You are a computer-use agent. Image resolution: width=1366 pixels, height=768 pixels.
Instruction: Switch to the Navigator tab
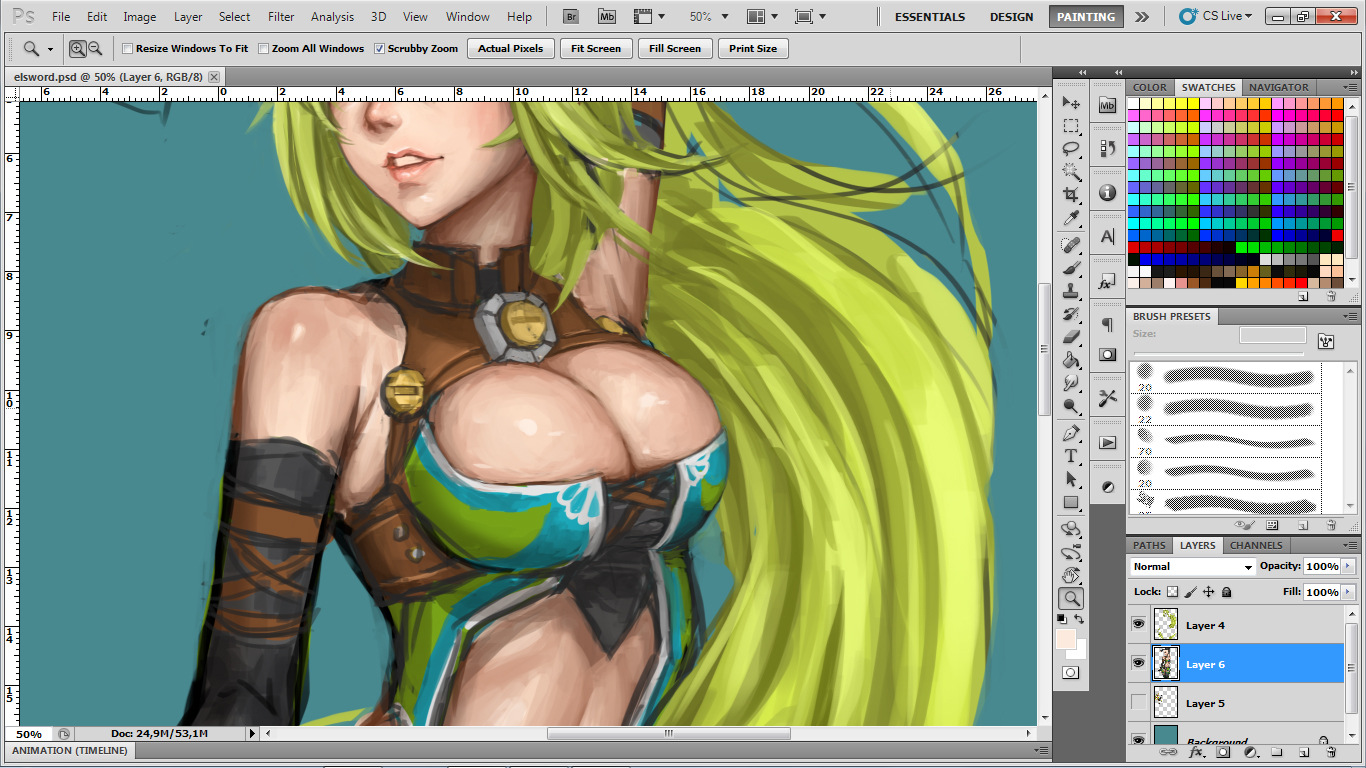pos(1278,88)
